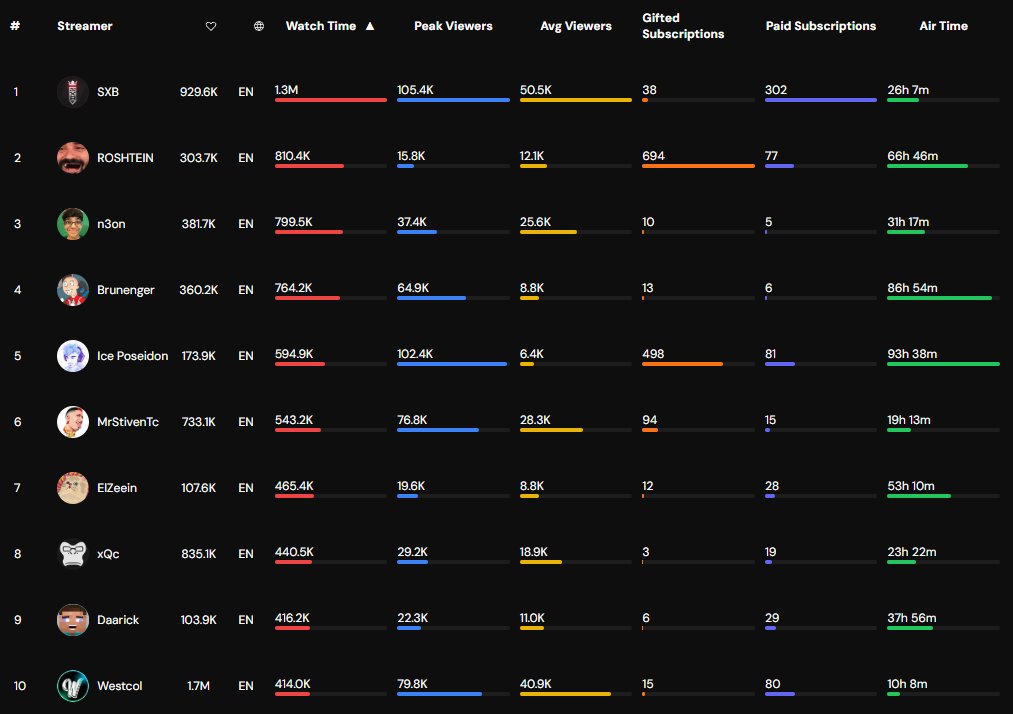Open the MrStivenTc streamer link
The width and height of the screenshot is (1013, 714).
pyautogui.click(x=128, y=421)
